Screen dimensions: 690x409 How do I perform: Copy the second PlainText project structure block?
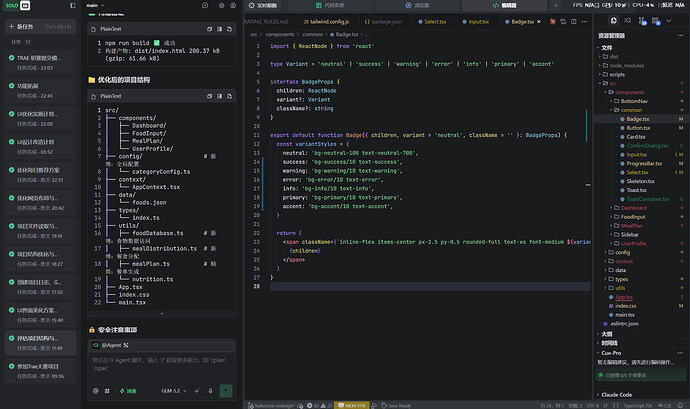[x=209, y=96]
